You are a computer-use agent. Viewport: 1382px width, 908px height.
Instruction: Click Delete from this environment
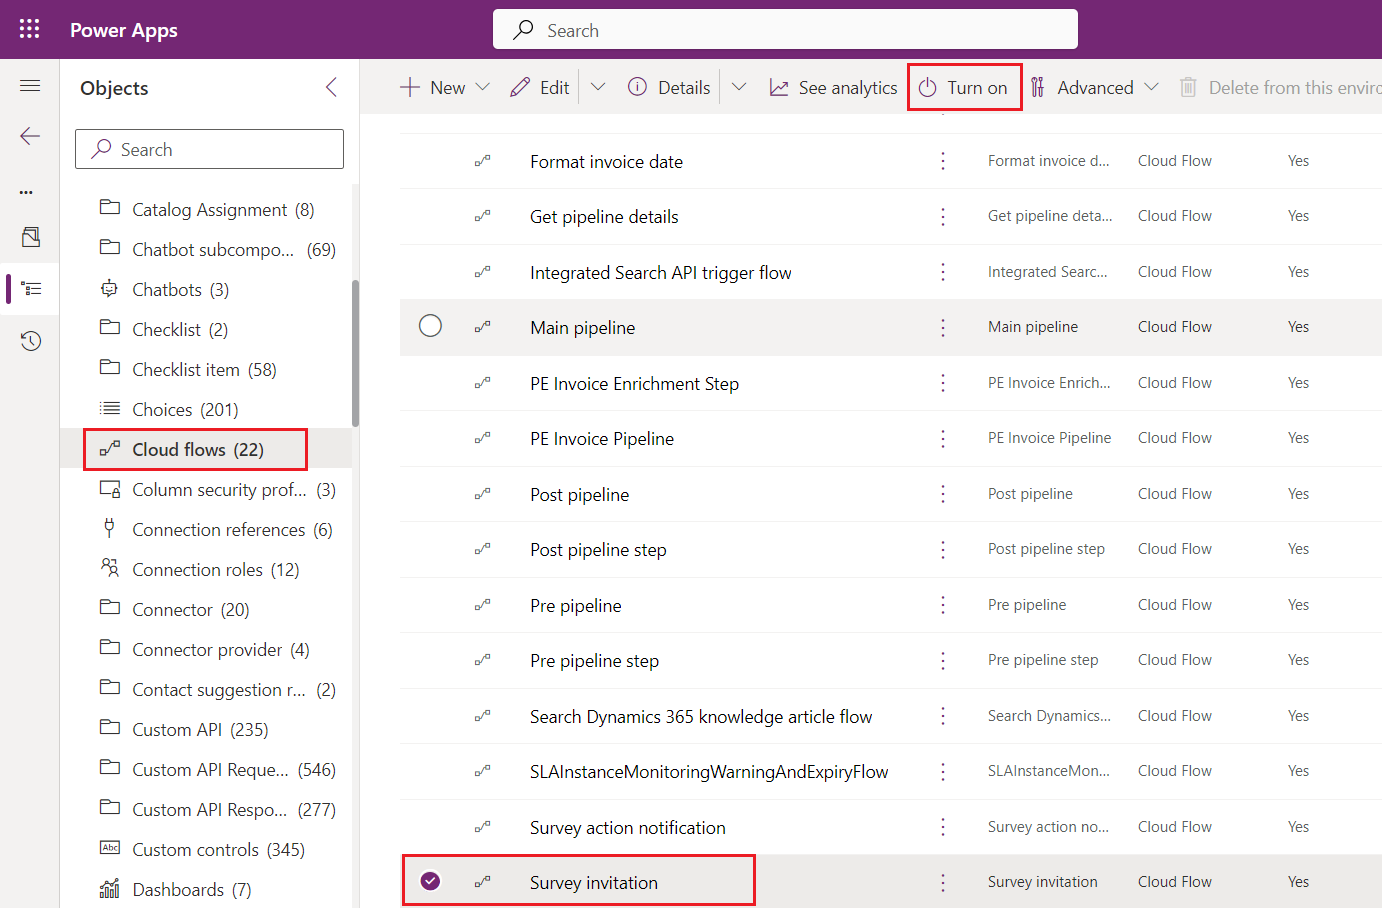[1280, 88]
